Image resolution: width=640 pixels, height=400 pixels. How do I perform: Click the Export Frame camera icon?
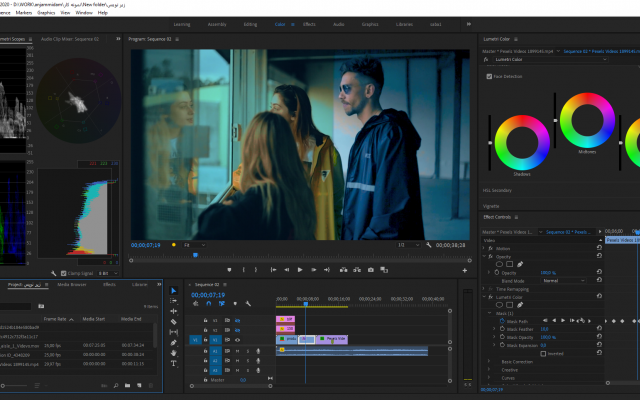point(371,270)
